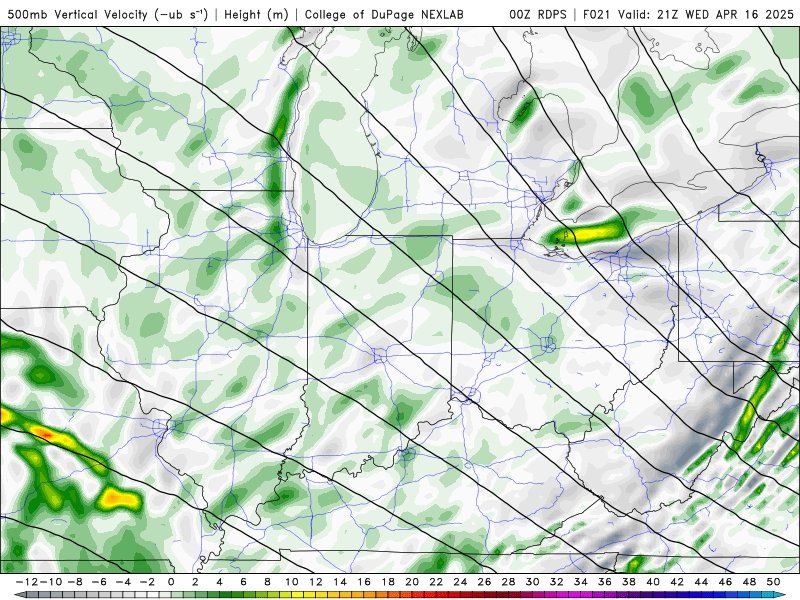Click the '10' value on the color scale
The image size is (800, 600).
(291, 582)
